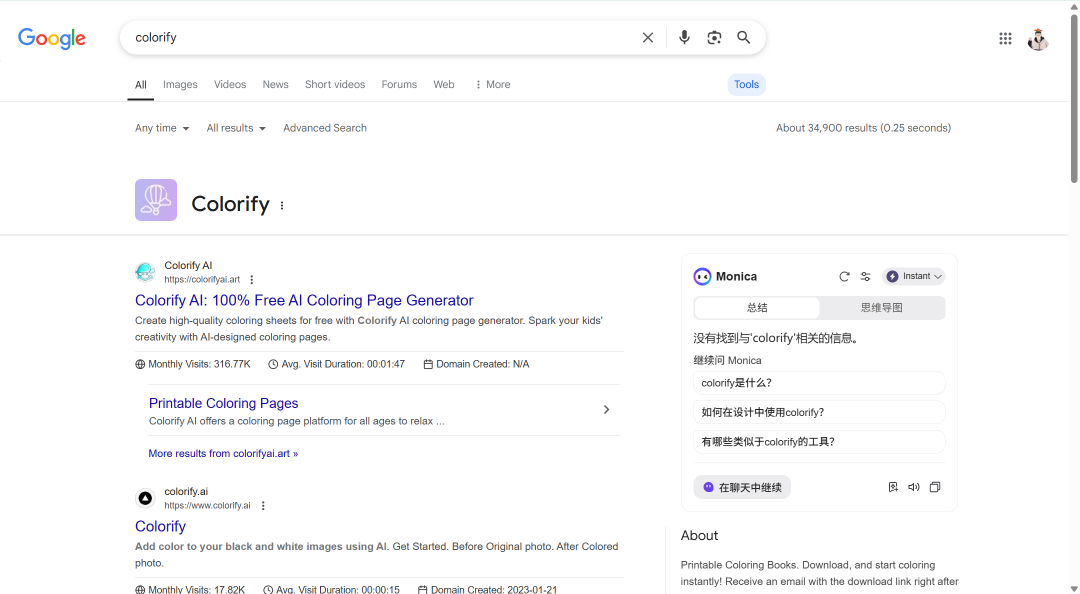Click the page vertical scrollbar

point(1074,100)
